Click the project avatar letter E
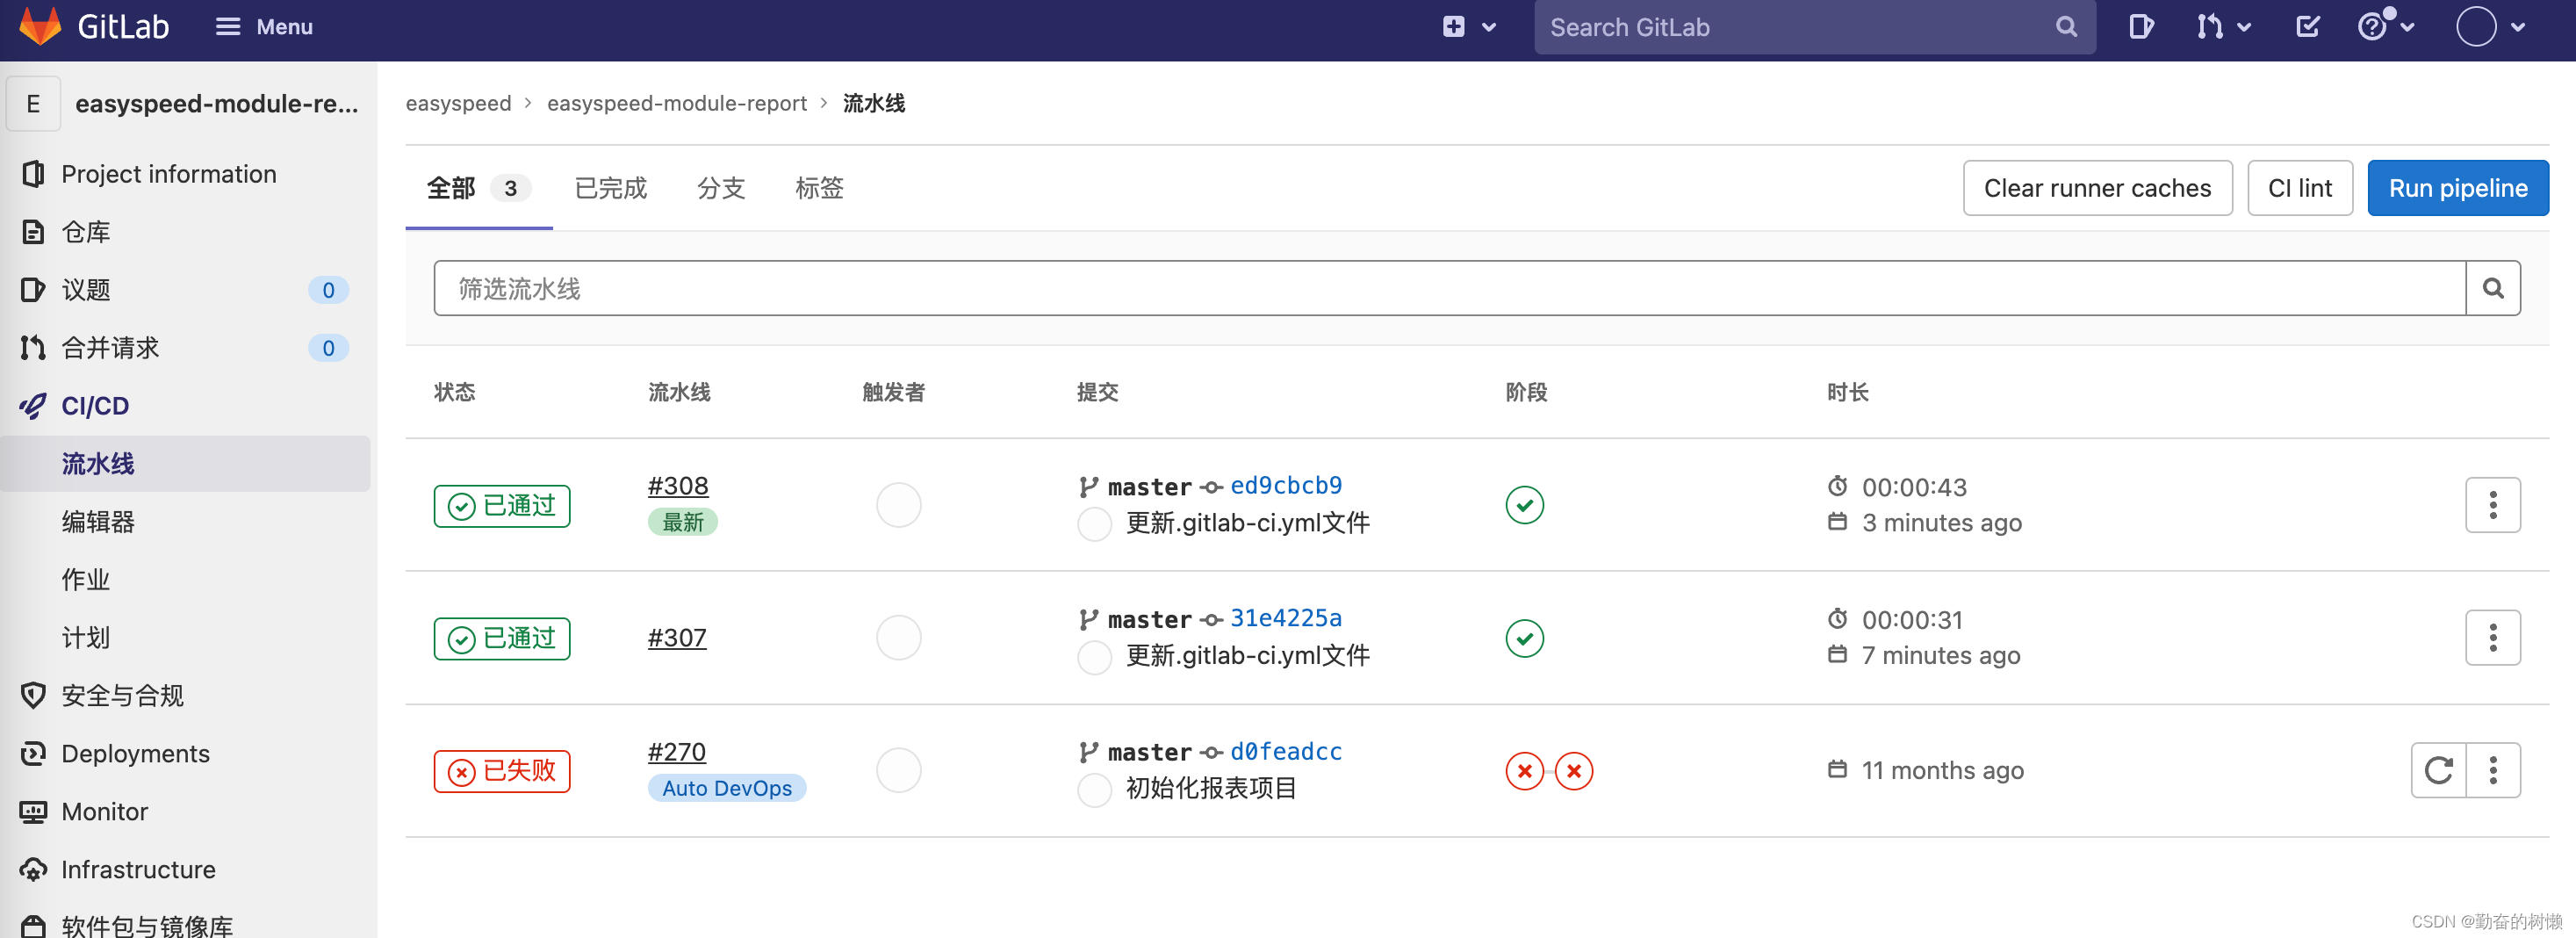The width and height of the screenshot is (2576, 938). [x=33, y=104]
